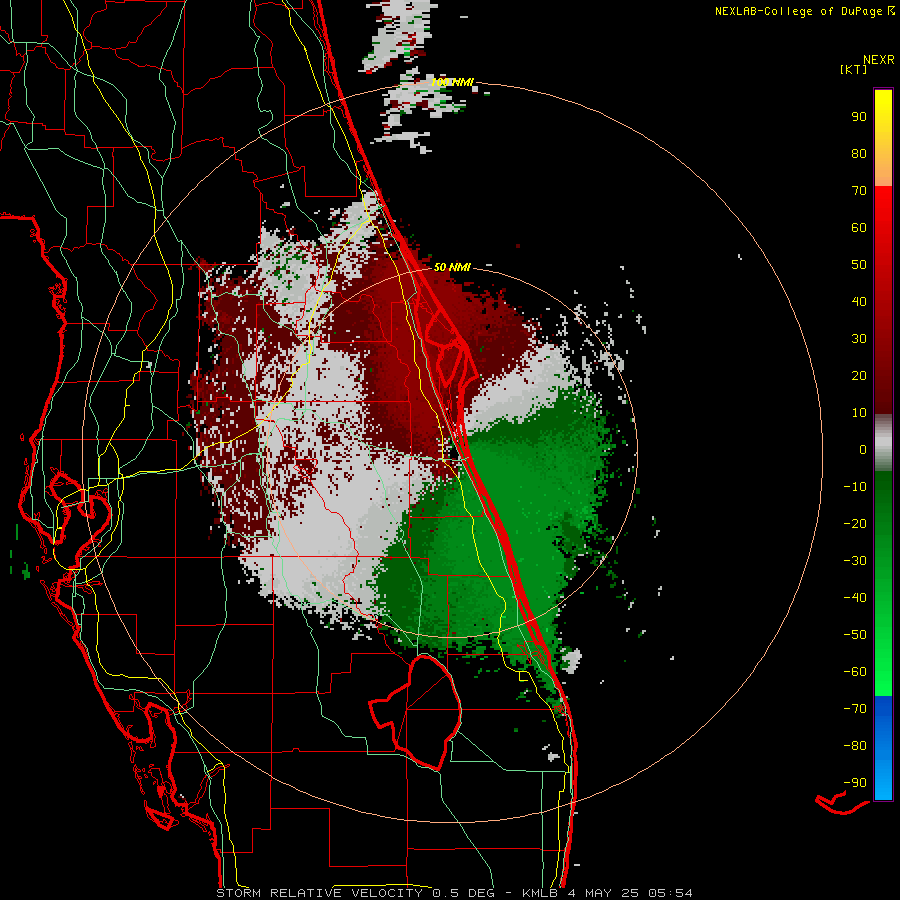Click the NEXR label above the scale

click(878, 60)
